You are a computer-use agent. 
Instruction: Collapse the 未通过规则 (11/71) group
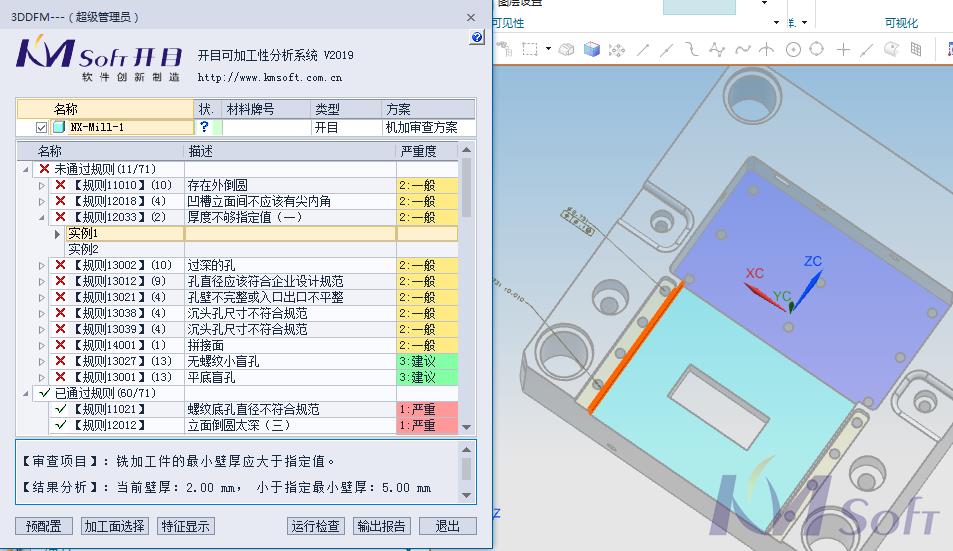26,169
